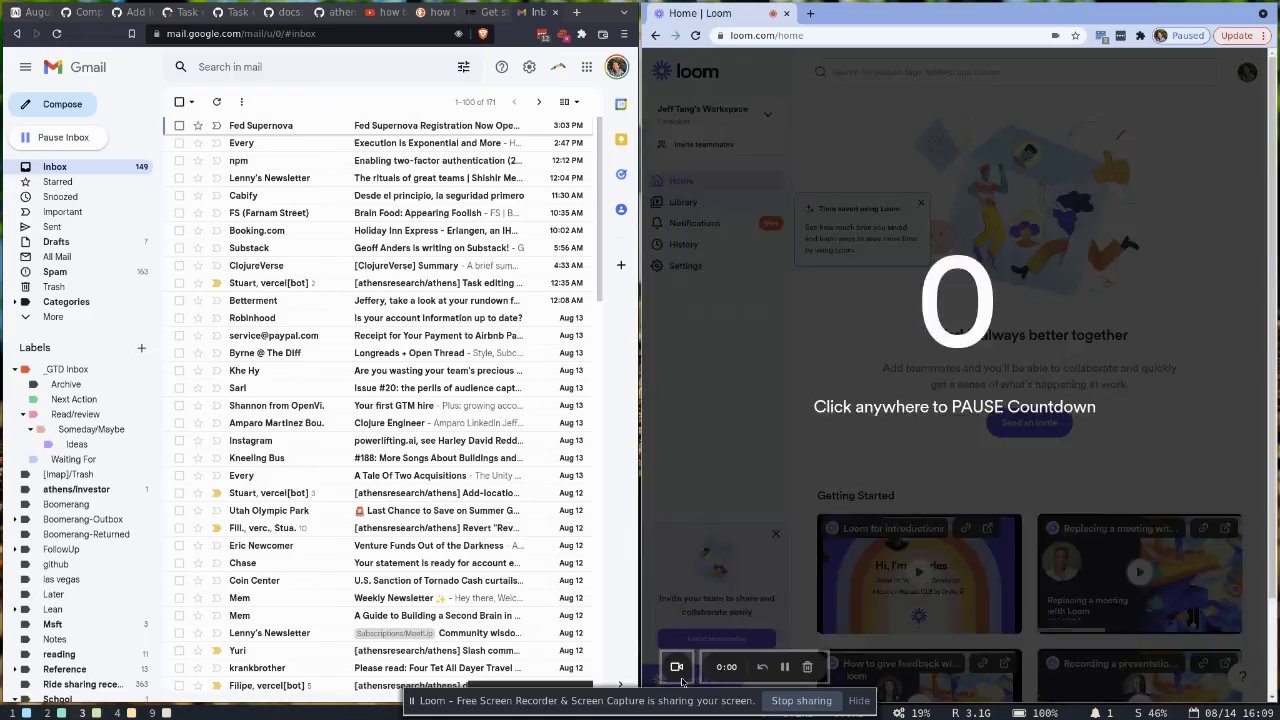Open the Snoozed folder
Screen dimensions: 1280x720
60,197
